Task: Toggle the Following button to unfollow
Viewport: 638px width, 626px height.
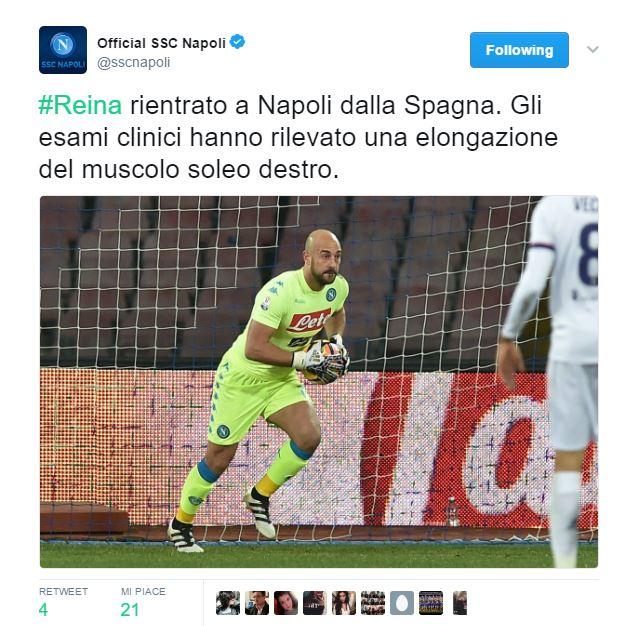Action: (519, 50)
